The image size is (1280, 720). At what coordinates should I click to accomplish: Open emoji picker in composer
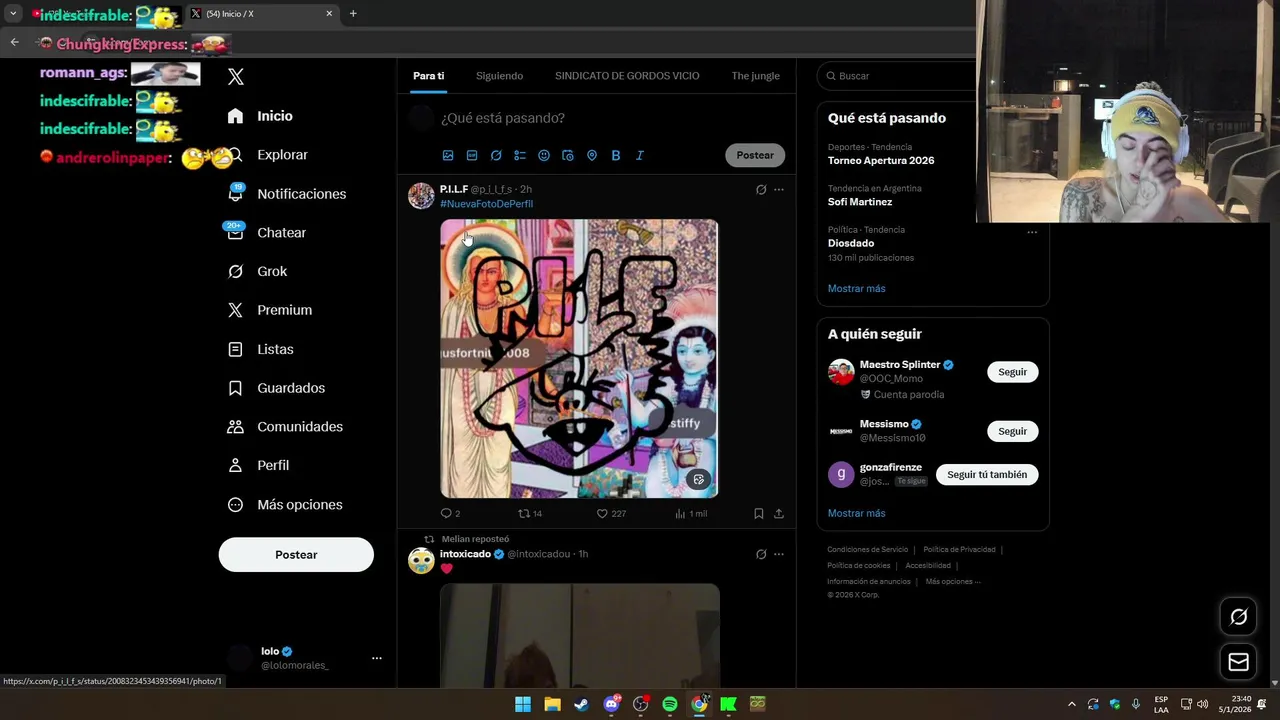[x=544, y=155]
